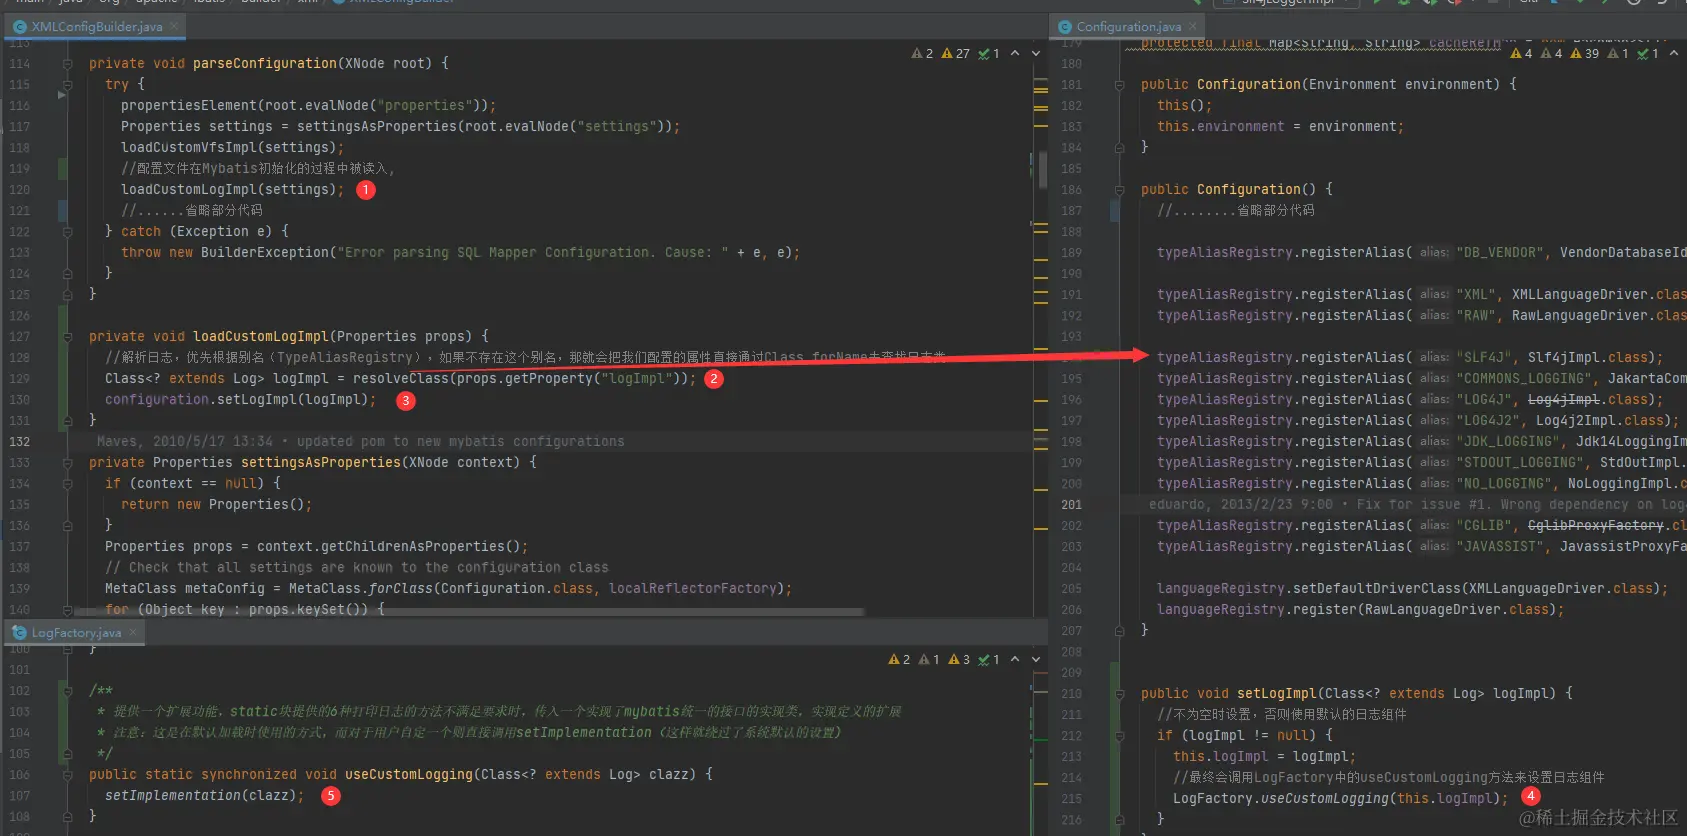The width and height of the screenshot is (1687, 836).
Task: Click the configuration.setLogImpl(logImpl) line
Action: pyautogui.click(x=240, y=399)
